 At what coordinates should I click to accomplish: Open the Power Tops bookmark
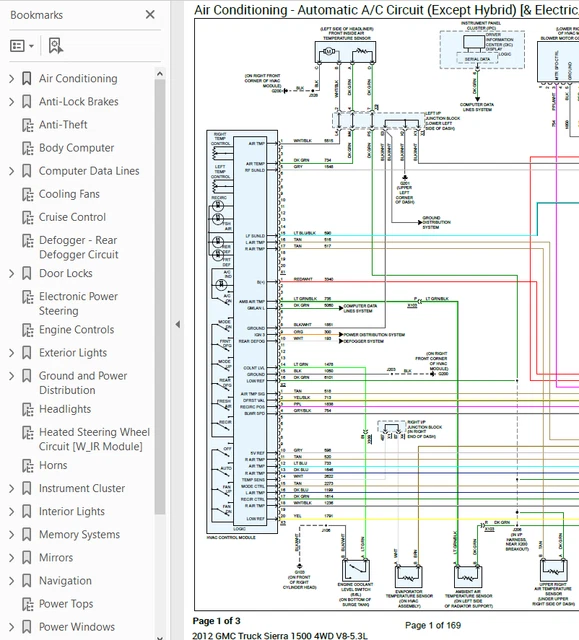[66, 604]
